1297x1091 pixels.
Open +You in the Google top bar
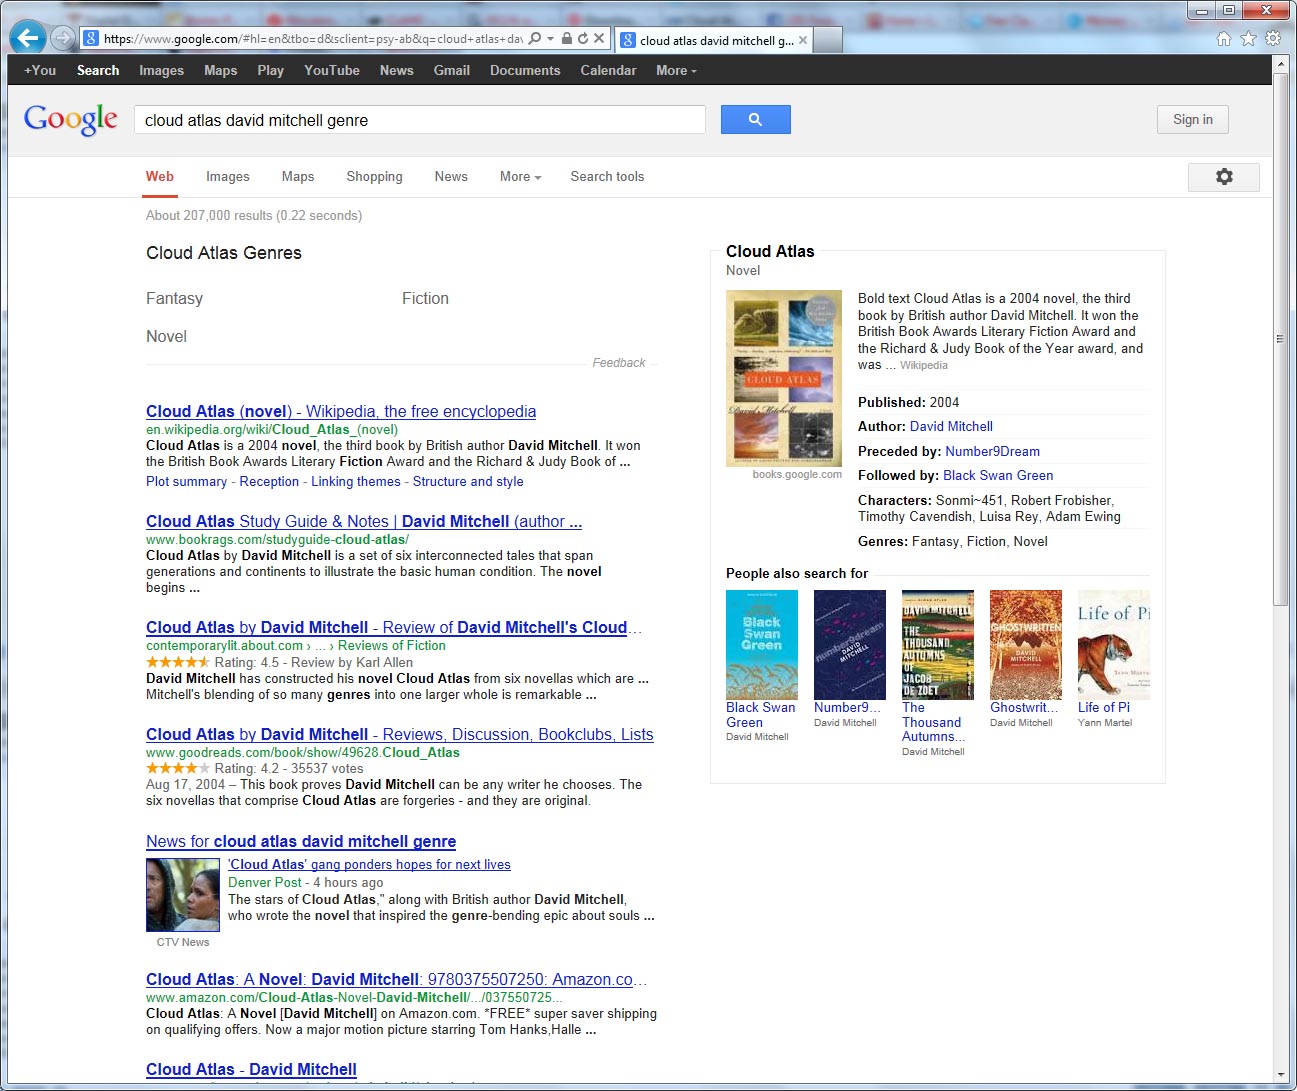coord(40,70)
